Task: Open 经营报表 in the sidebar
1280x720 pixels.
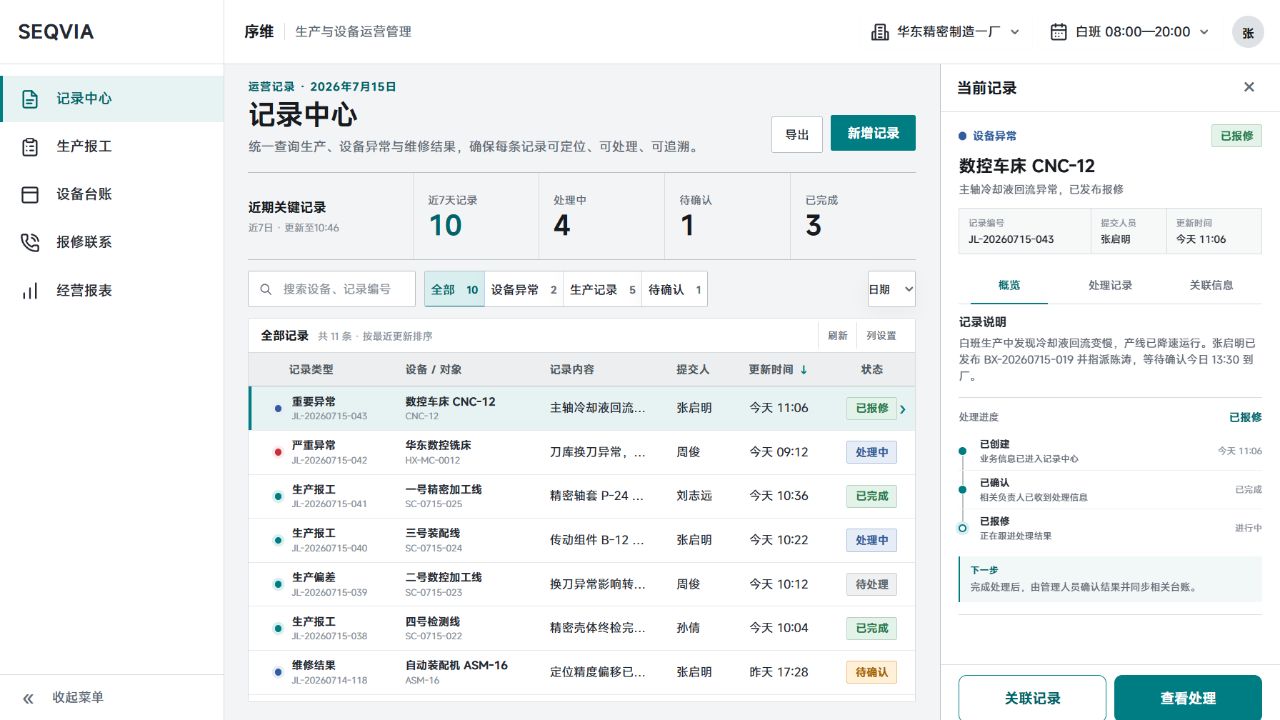Action: point(112,291)
